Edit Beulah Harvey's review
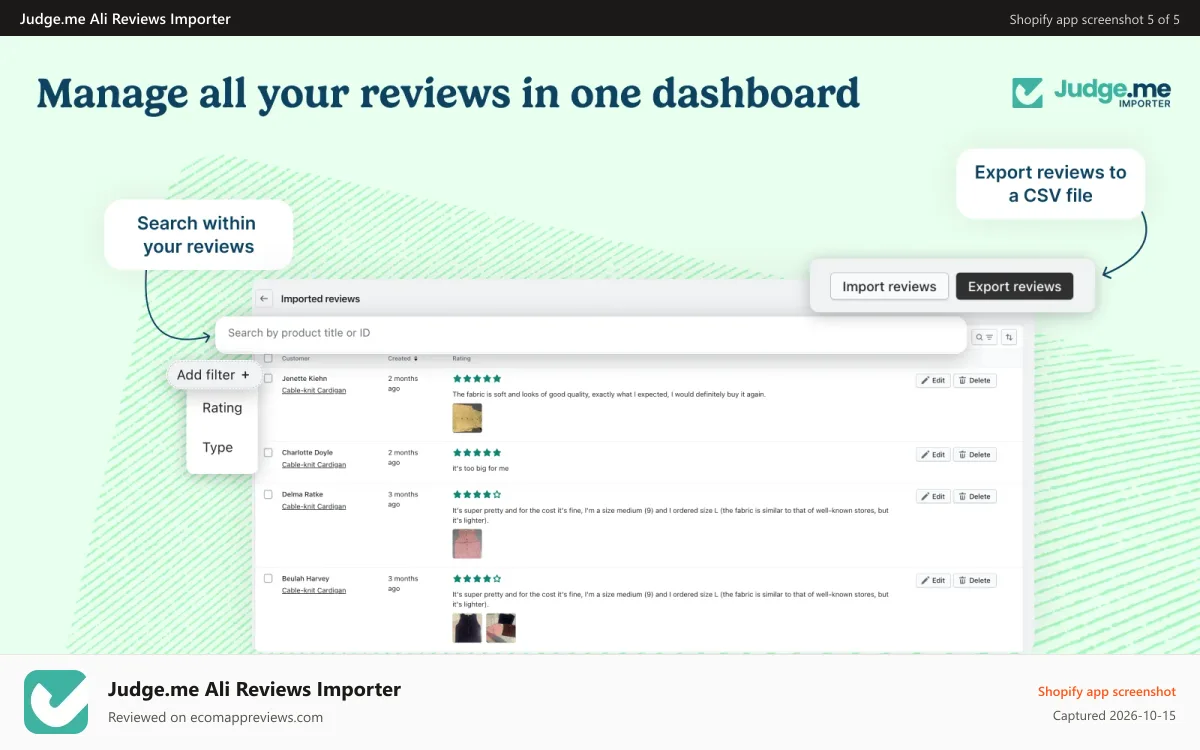This screenshot has height=750, width=1200. coord(932,581)
